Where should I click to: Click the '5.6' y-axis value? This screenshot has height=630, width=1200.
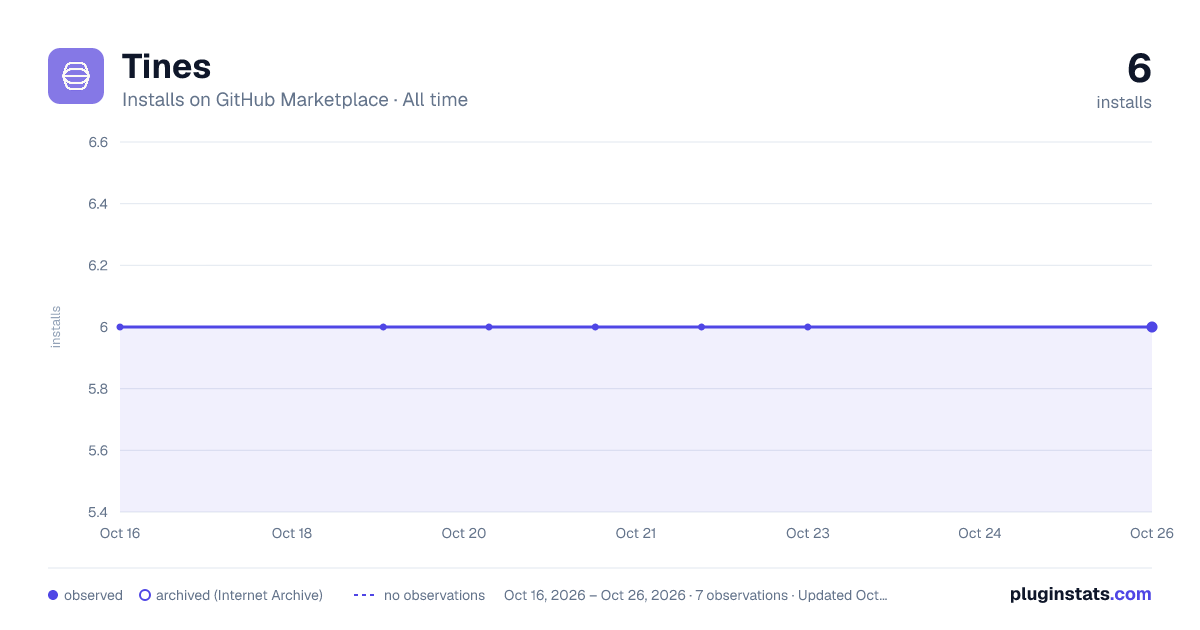point(98,450)
